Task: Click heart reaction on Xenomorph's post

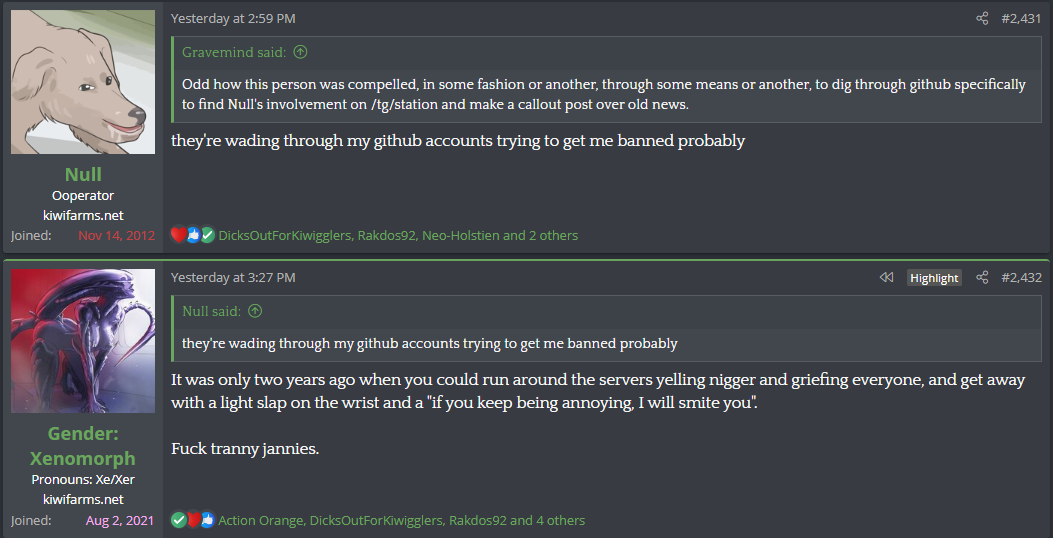Action: coord(193,520)
